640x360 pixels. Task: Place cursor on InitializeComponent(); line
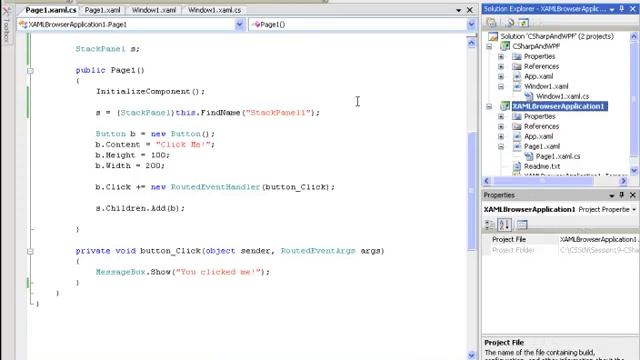(151, 91)
